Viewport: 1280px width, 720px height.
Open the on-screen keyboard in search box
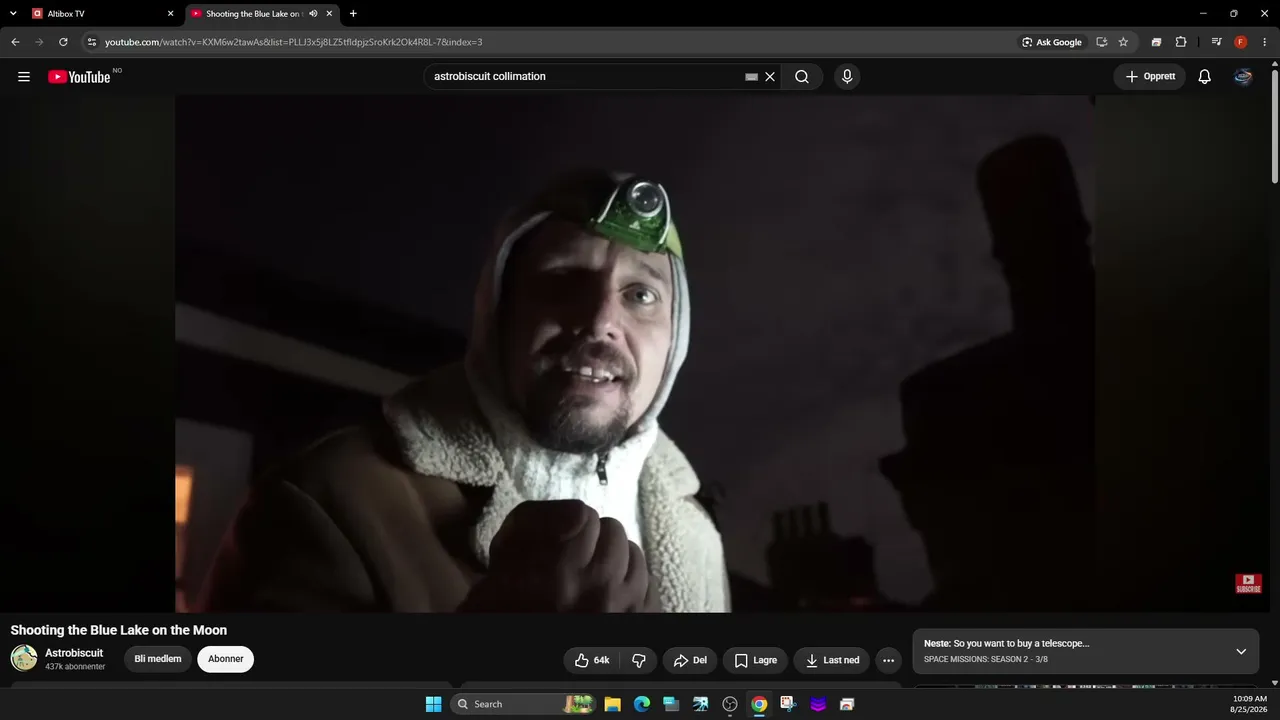752,77
